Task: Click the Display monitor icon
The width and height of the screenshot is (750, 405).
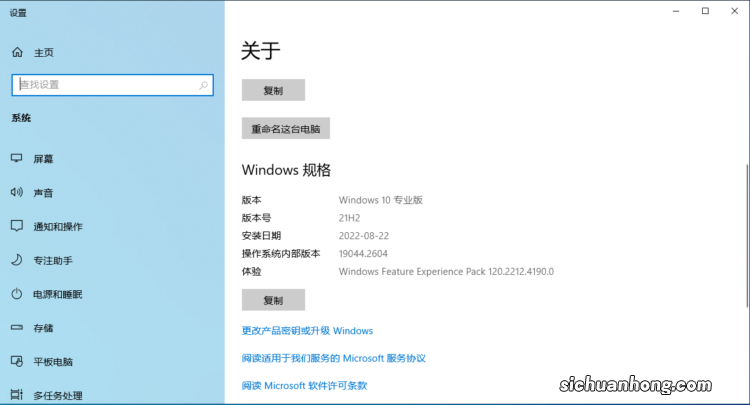Action: [17, 158]
